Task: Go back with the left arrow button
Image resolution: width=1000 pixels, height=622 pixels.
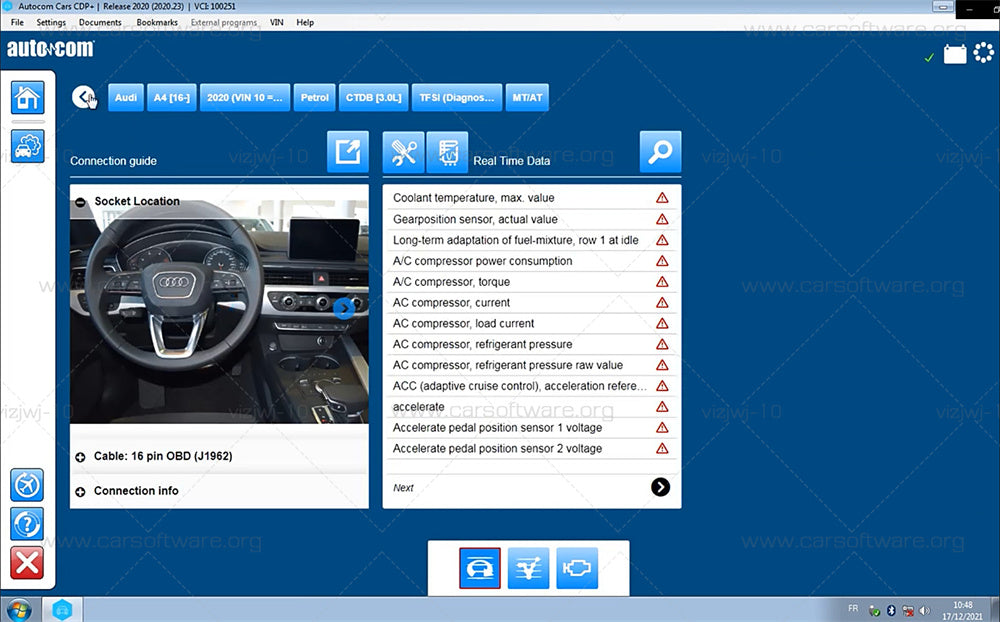Action: point(84,98)
